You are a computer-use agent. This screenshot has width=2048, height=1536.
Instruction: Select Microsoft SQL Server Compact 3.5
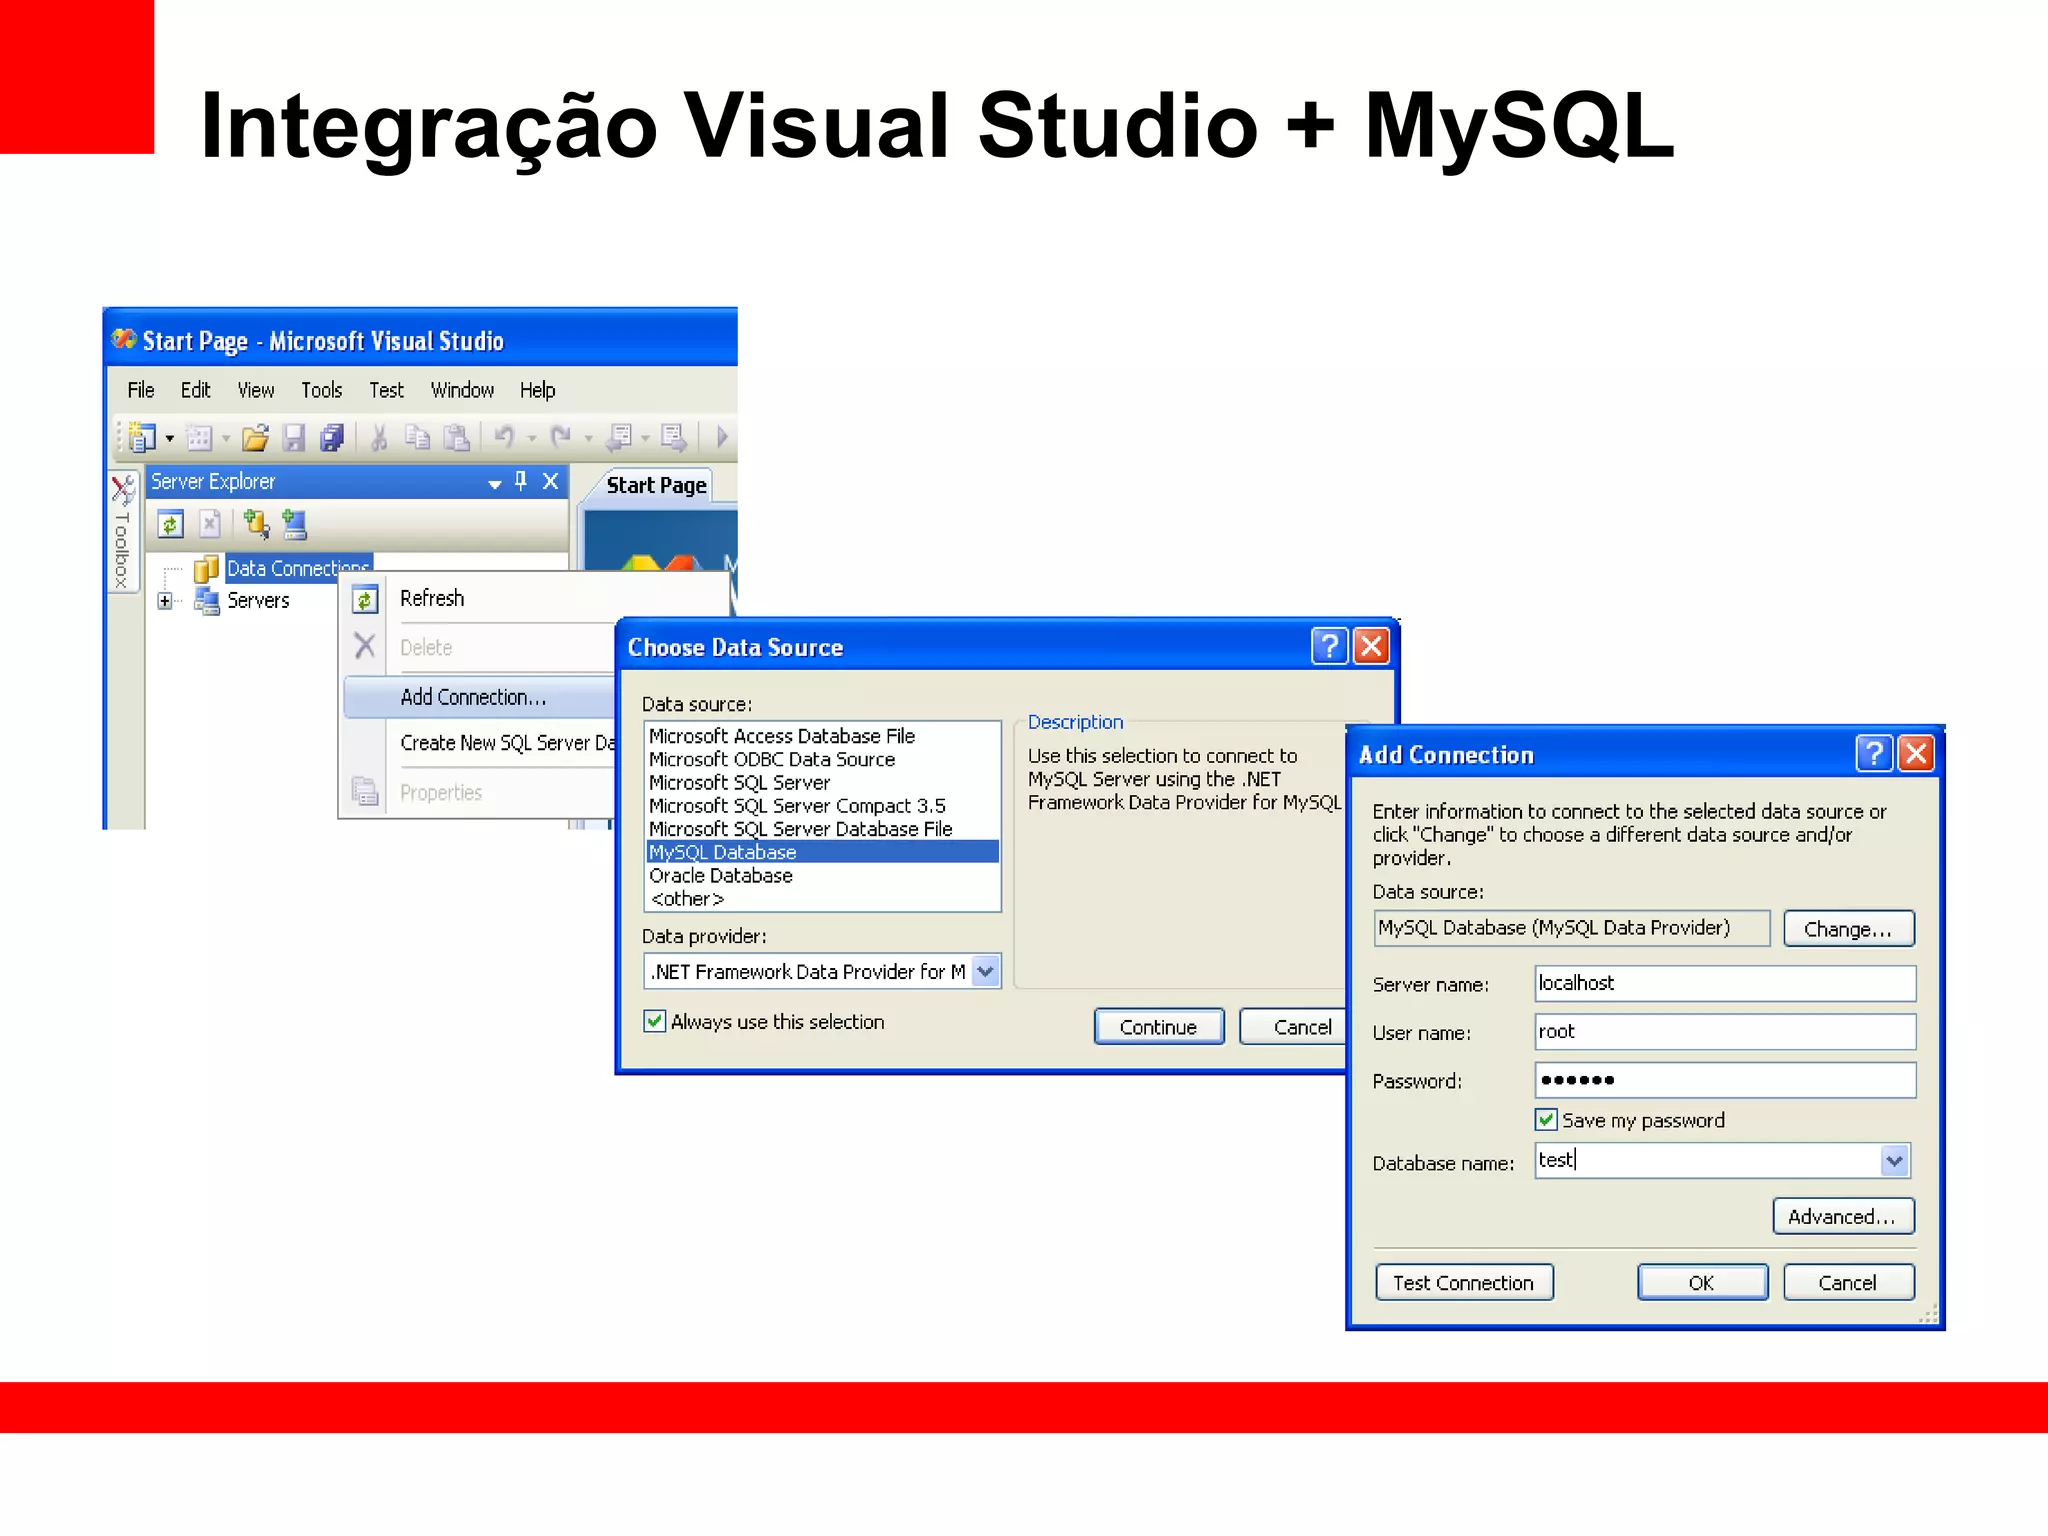(x=821, y=806)
